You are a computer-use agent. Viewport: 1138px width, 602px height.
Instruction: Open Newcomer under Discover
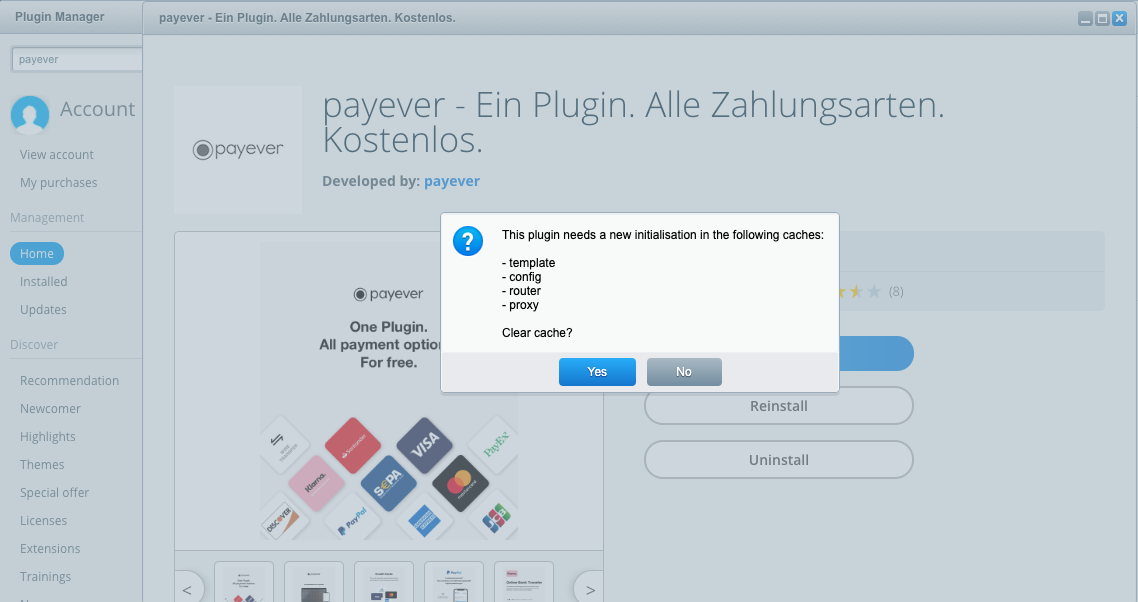tap(50, 409)
